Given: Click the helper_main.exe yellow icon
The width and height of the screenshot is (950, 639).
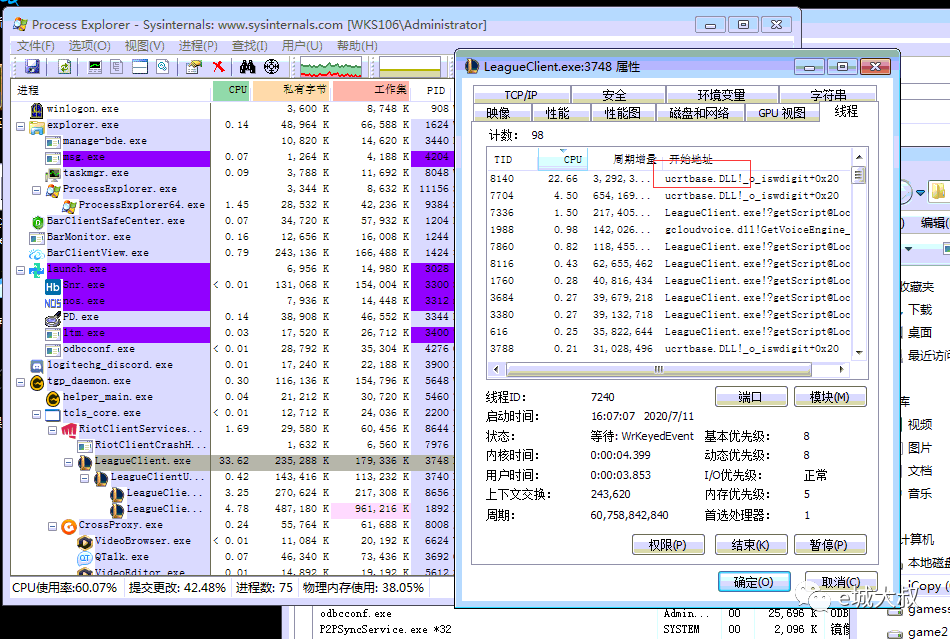Looking at the screenshot, I should coord(53,397).
